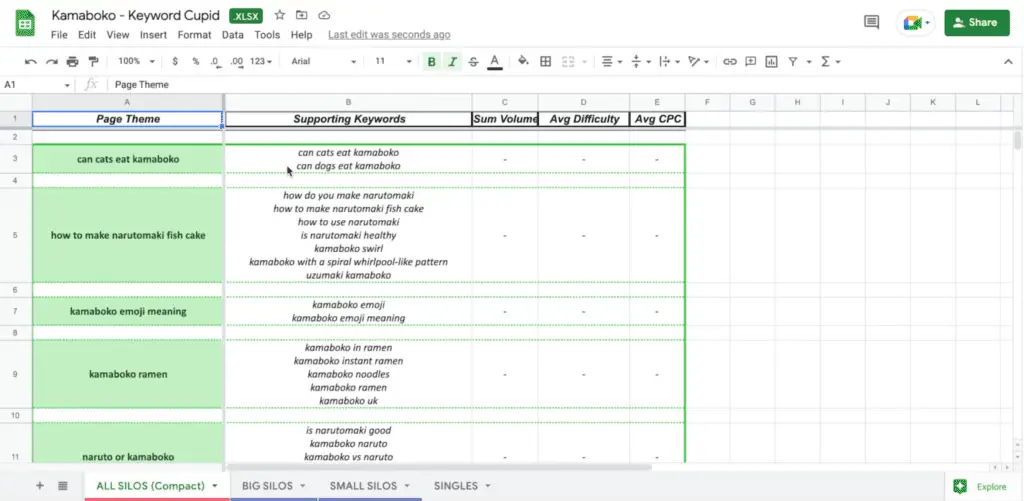Click the Insert link icon
The image size is (1024, 501).
click(x=729, y=61)
